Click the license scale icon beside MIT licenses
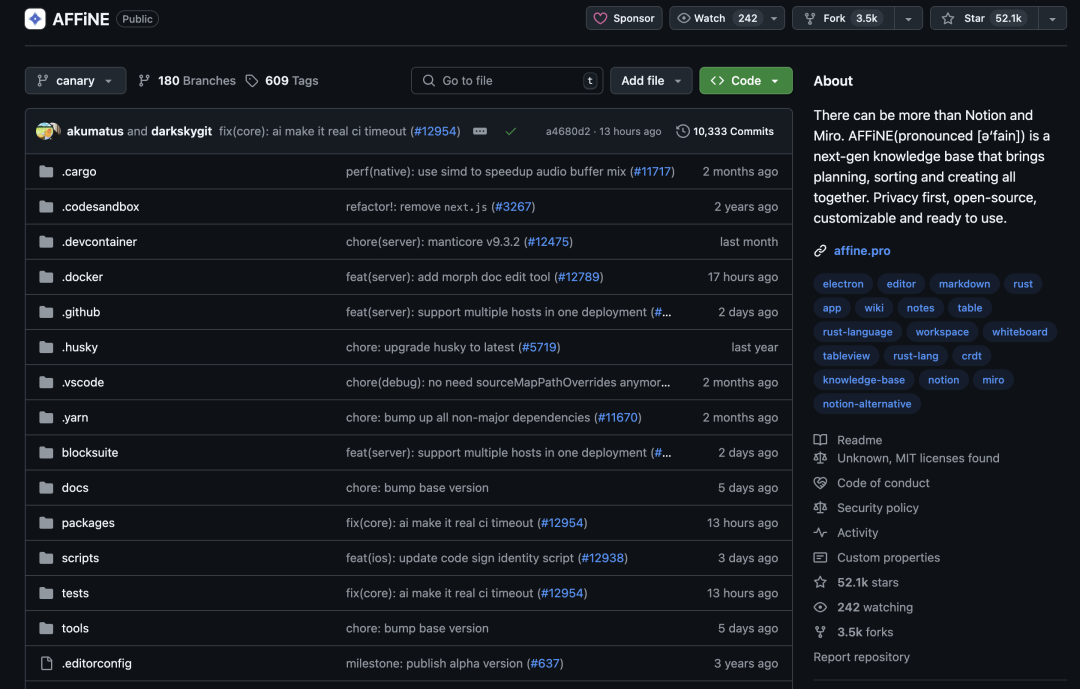 820,458
